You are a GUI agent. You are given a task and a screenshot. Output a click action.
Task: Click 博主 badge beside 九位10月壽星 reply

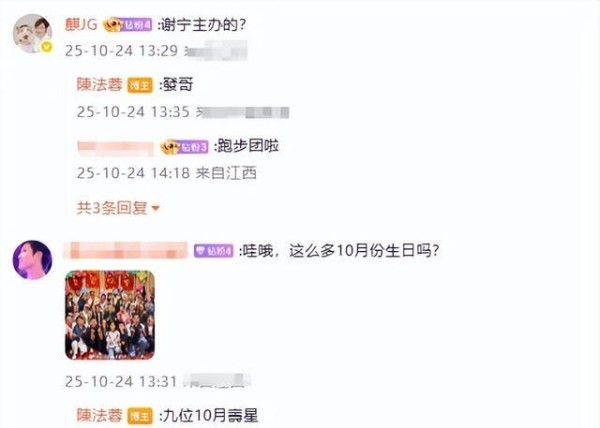click(x=140, y=416)
